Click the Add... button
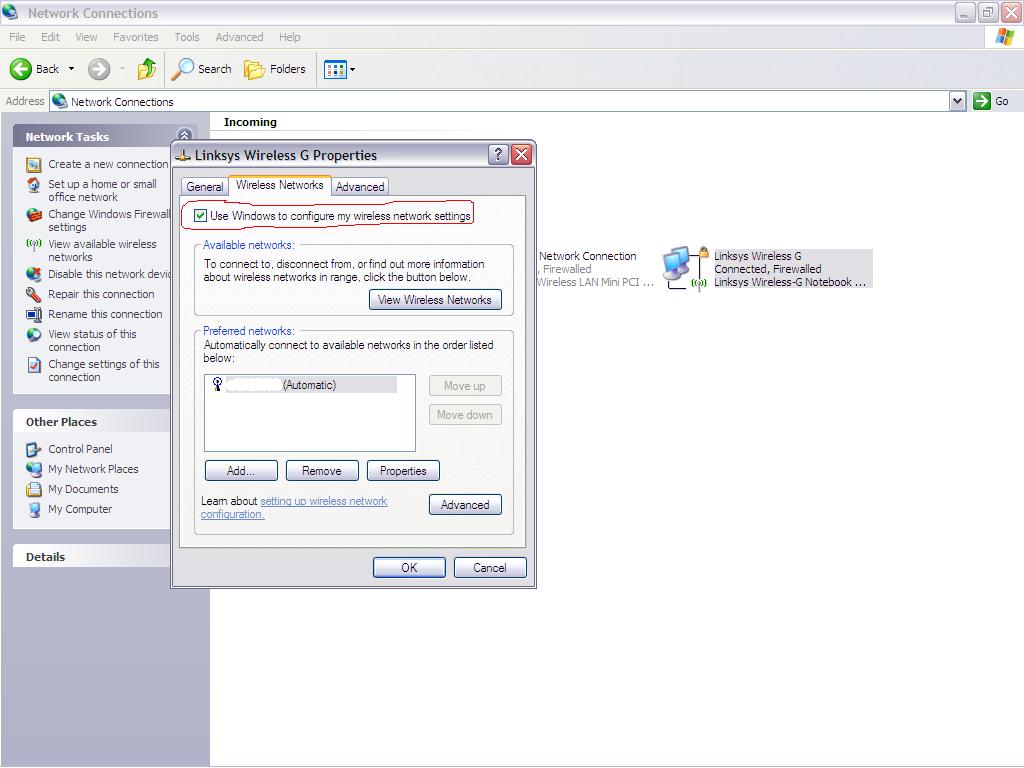The image size is (1024, 768). (x=241, y=471)
